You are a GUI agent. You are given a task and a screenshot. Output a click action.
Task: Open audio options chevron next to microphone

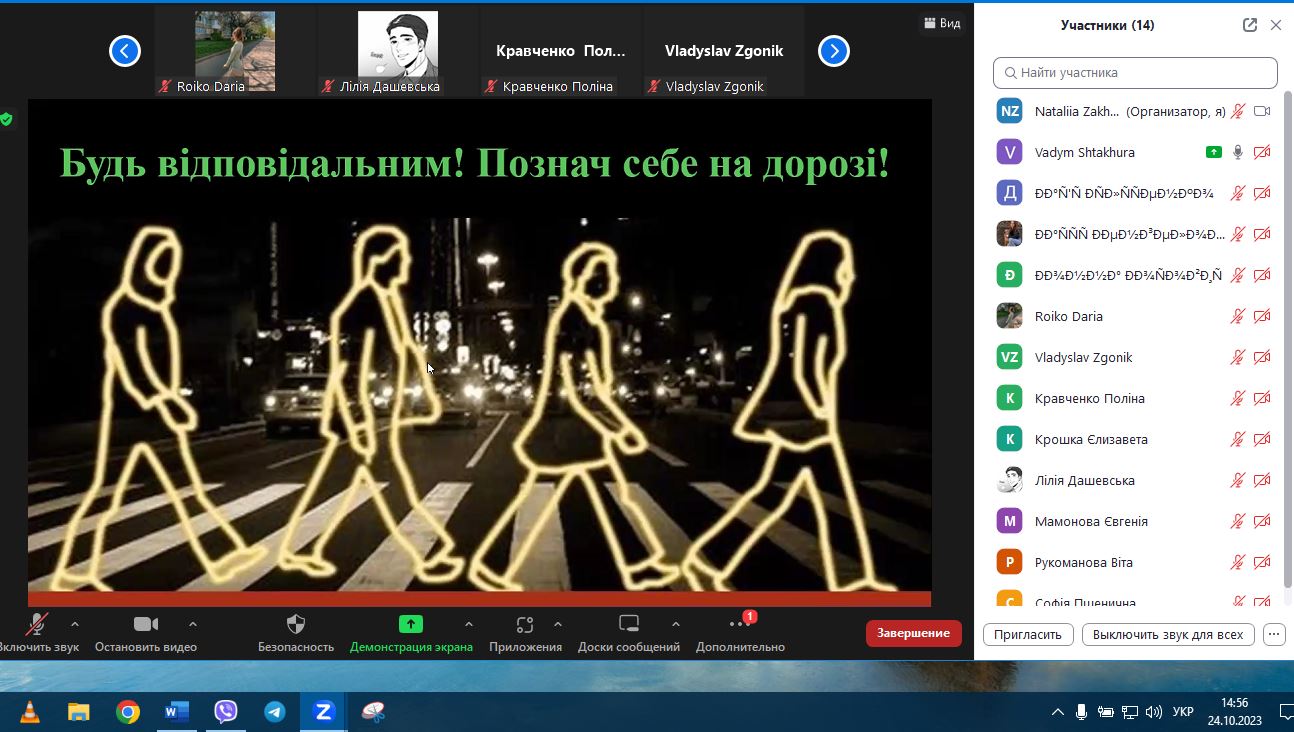(75, 624)
